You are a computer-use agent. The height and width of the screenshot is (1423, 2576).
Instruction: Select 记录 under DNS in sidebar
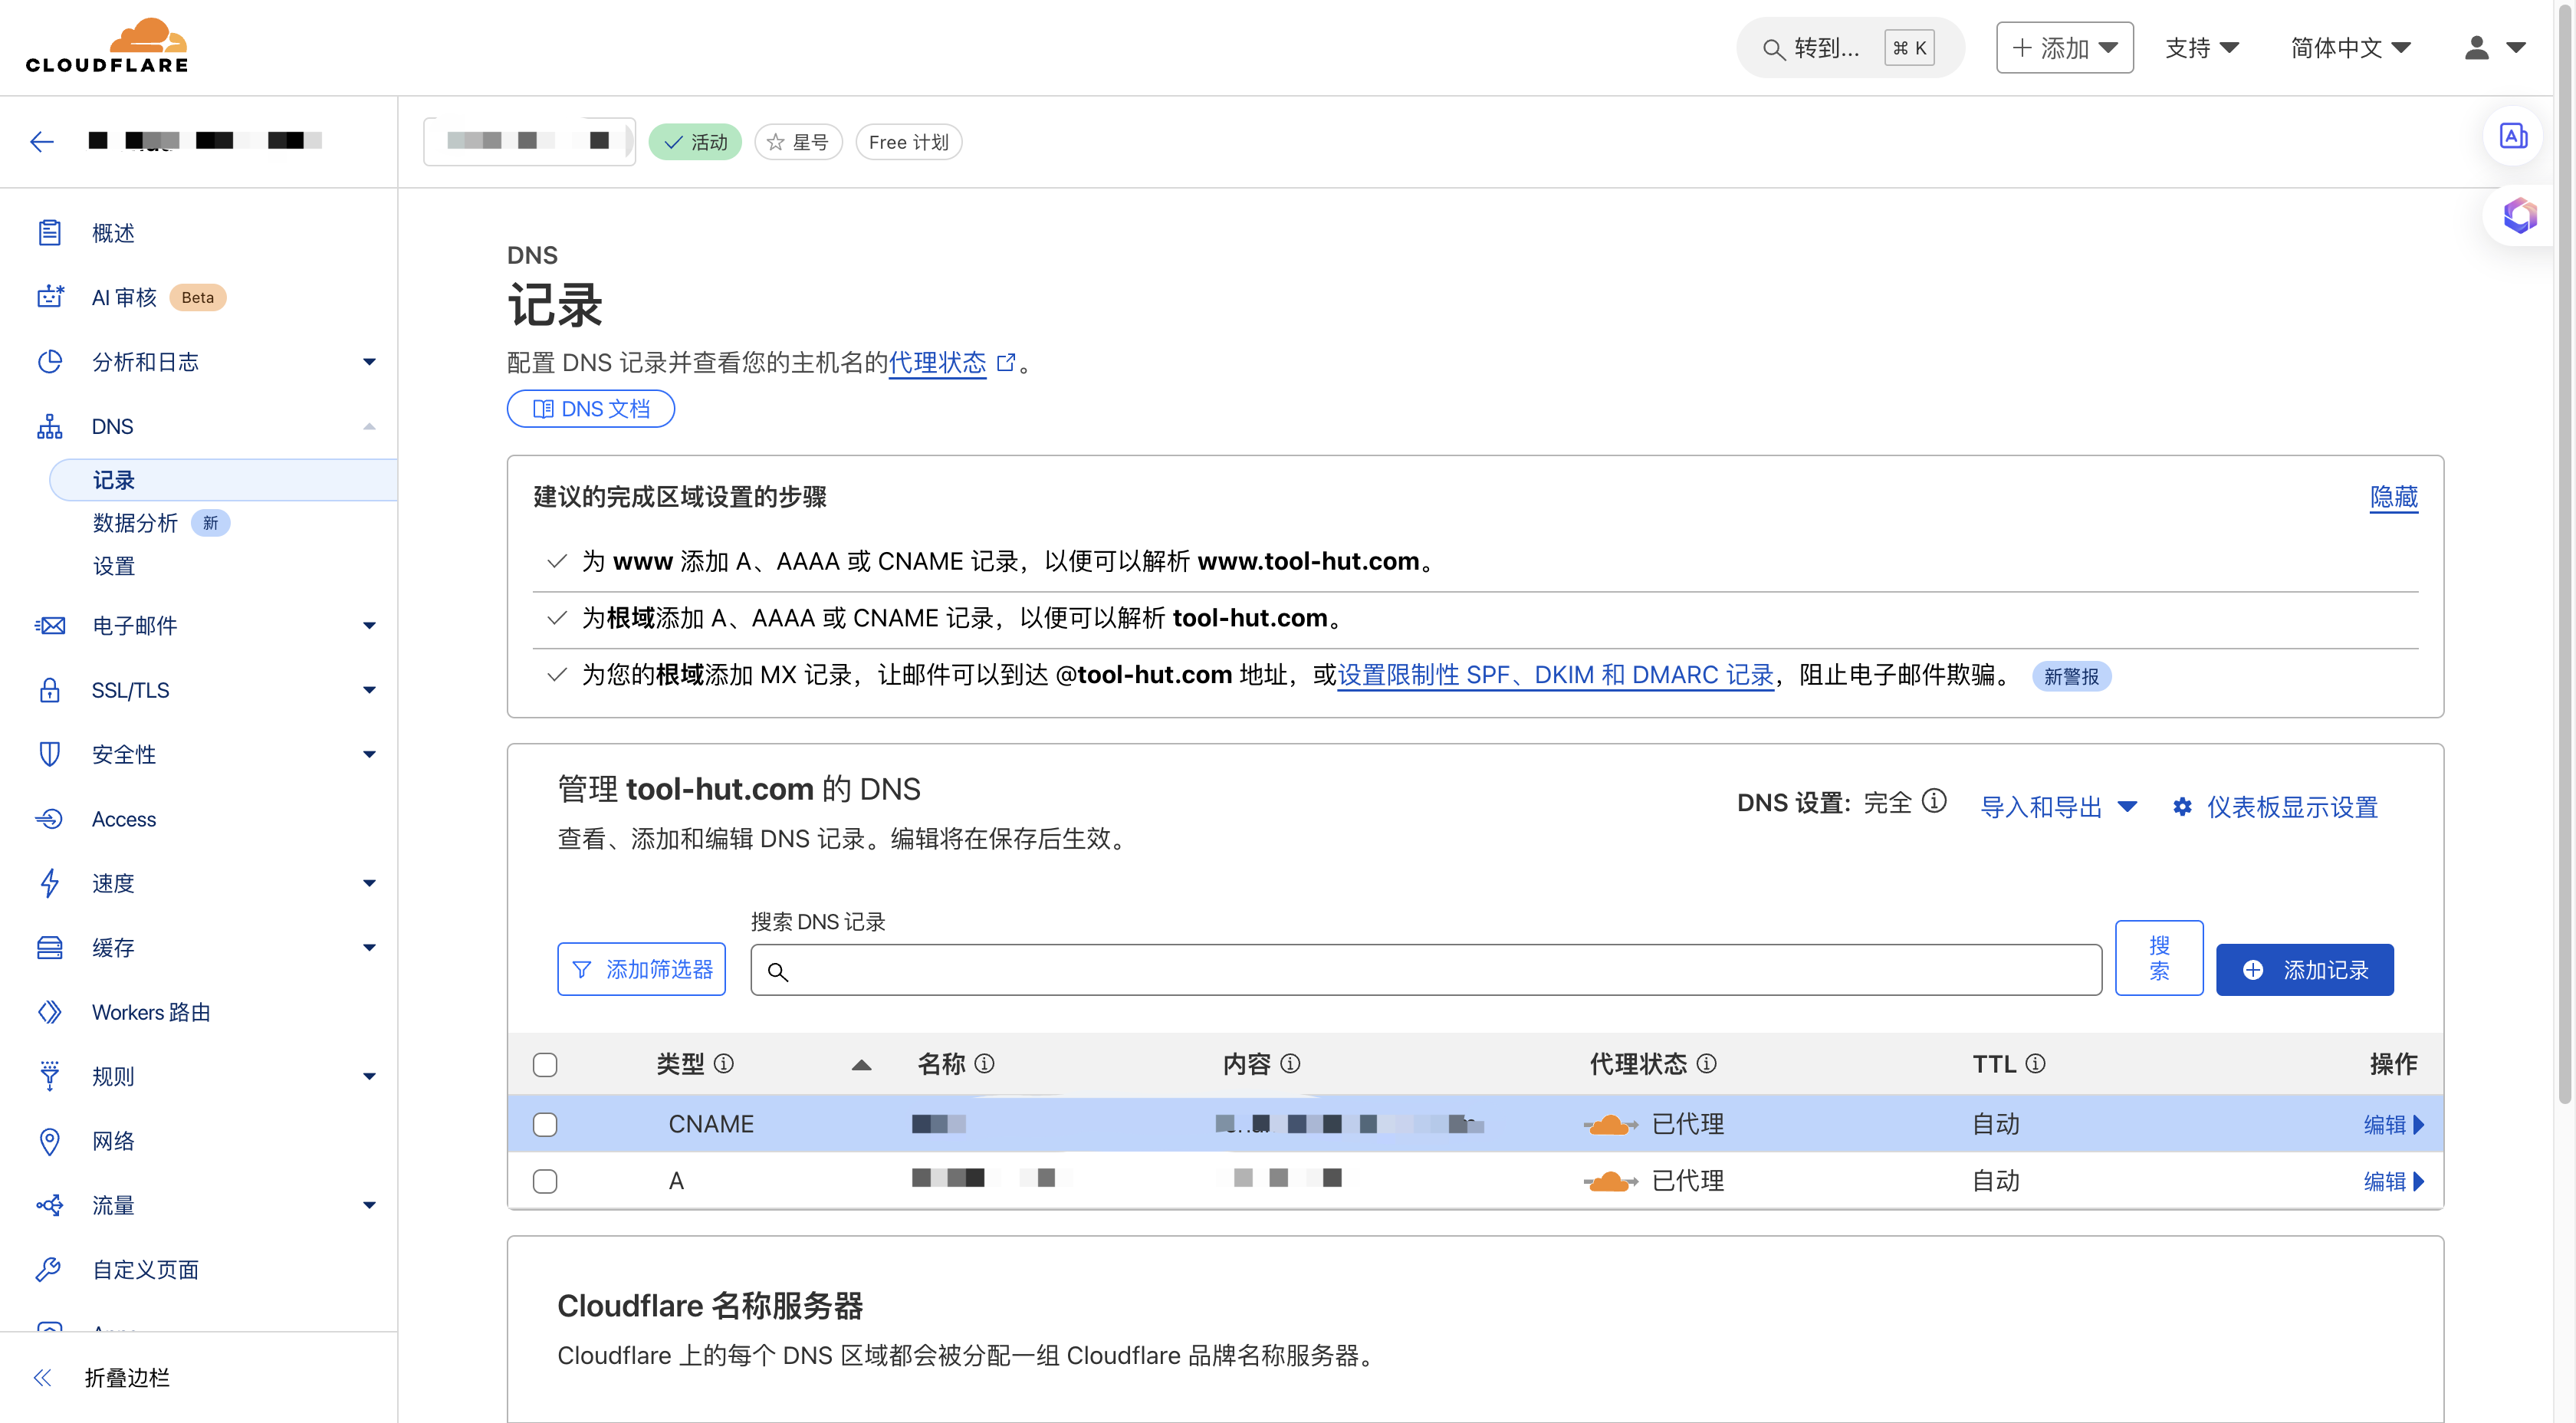(x=223, y=480)
